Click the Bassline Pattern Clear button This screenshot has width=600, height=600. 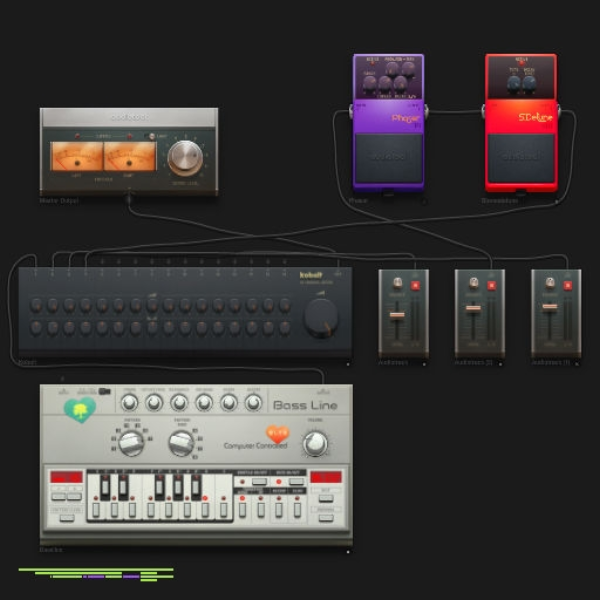coord(67,518)
